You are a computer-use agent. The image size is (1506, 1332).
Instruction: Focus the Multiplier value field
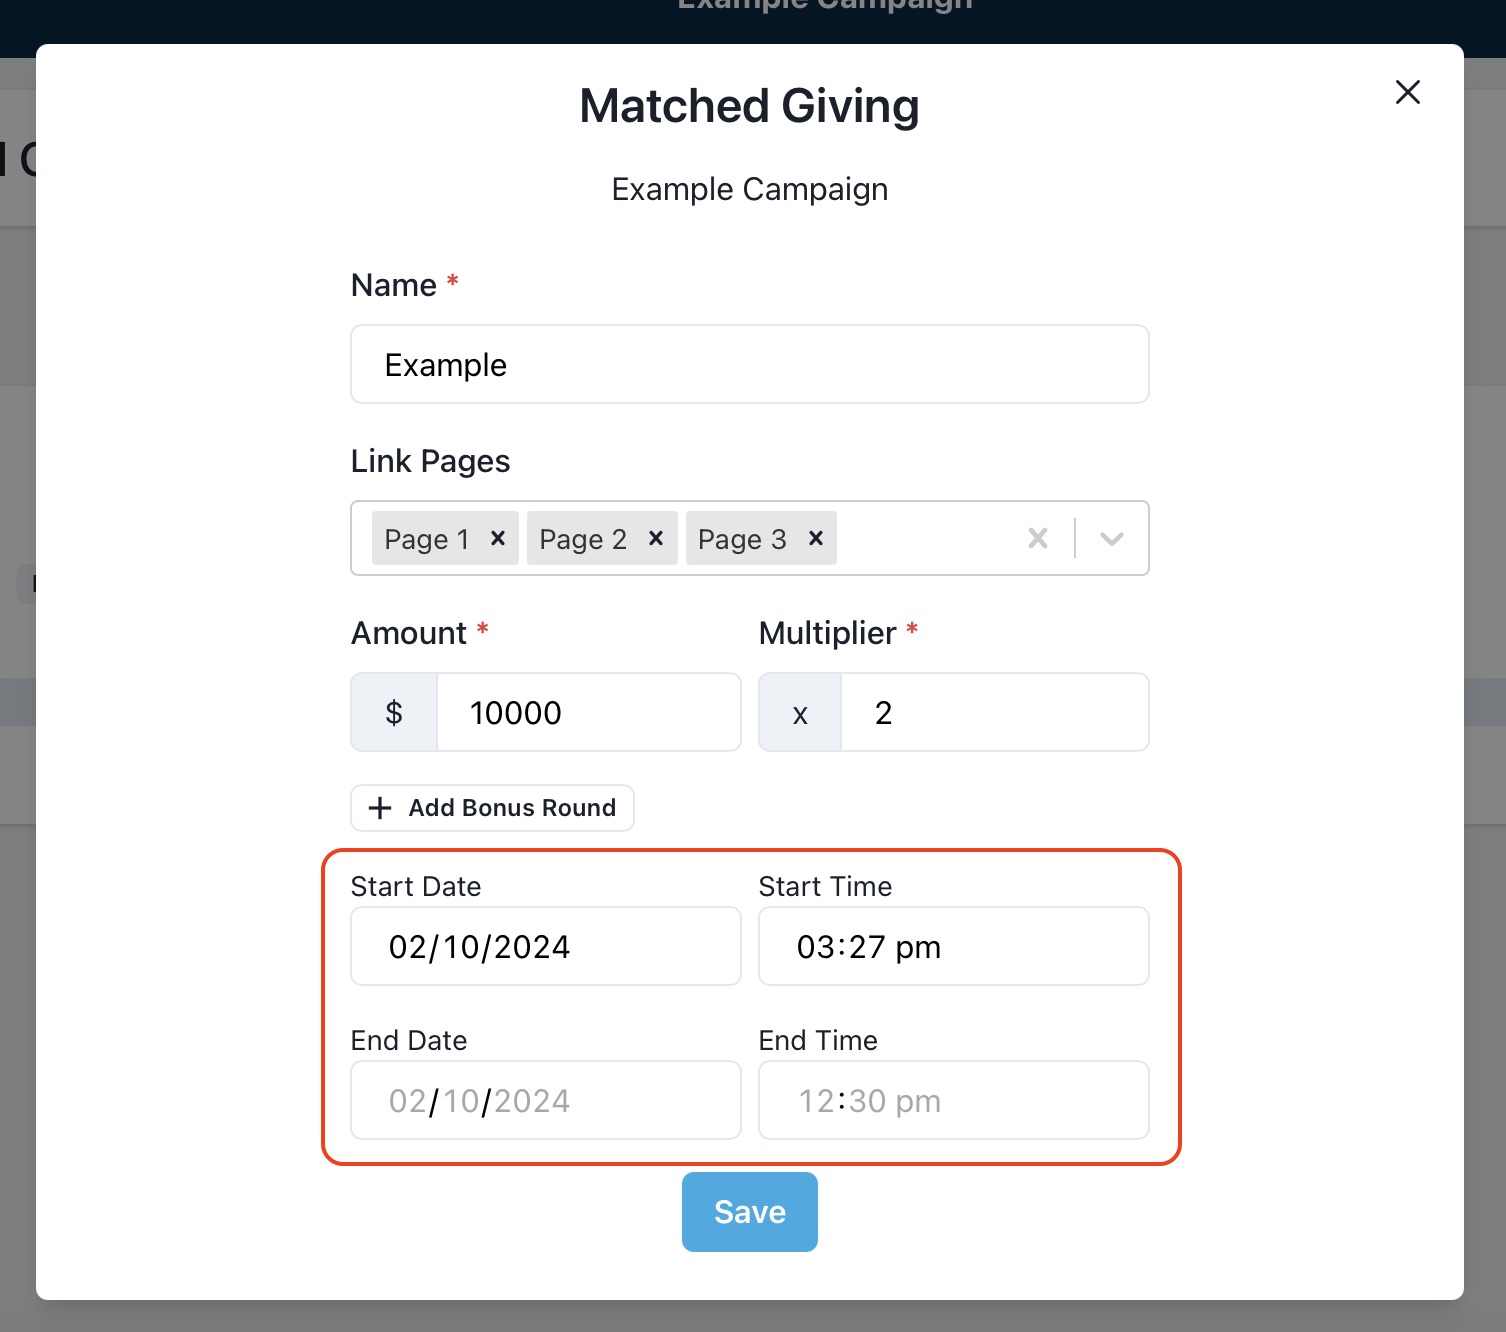coord(995,712)
